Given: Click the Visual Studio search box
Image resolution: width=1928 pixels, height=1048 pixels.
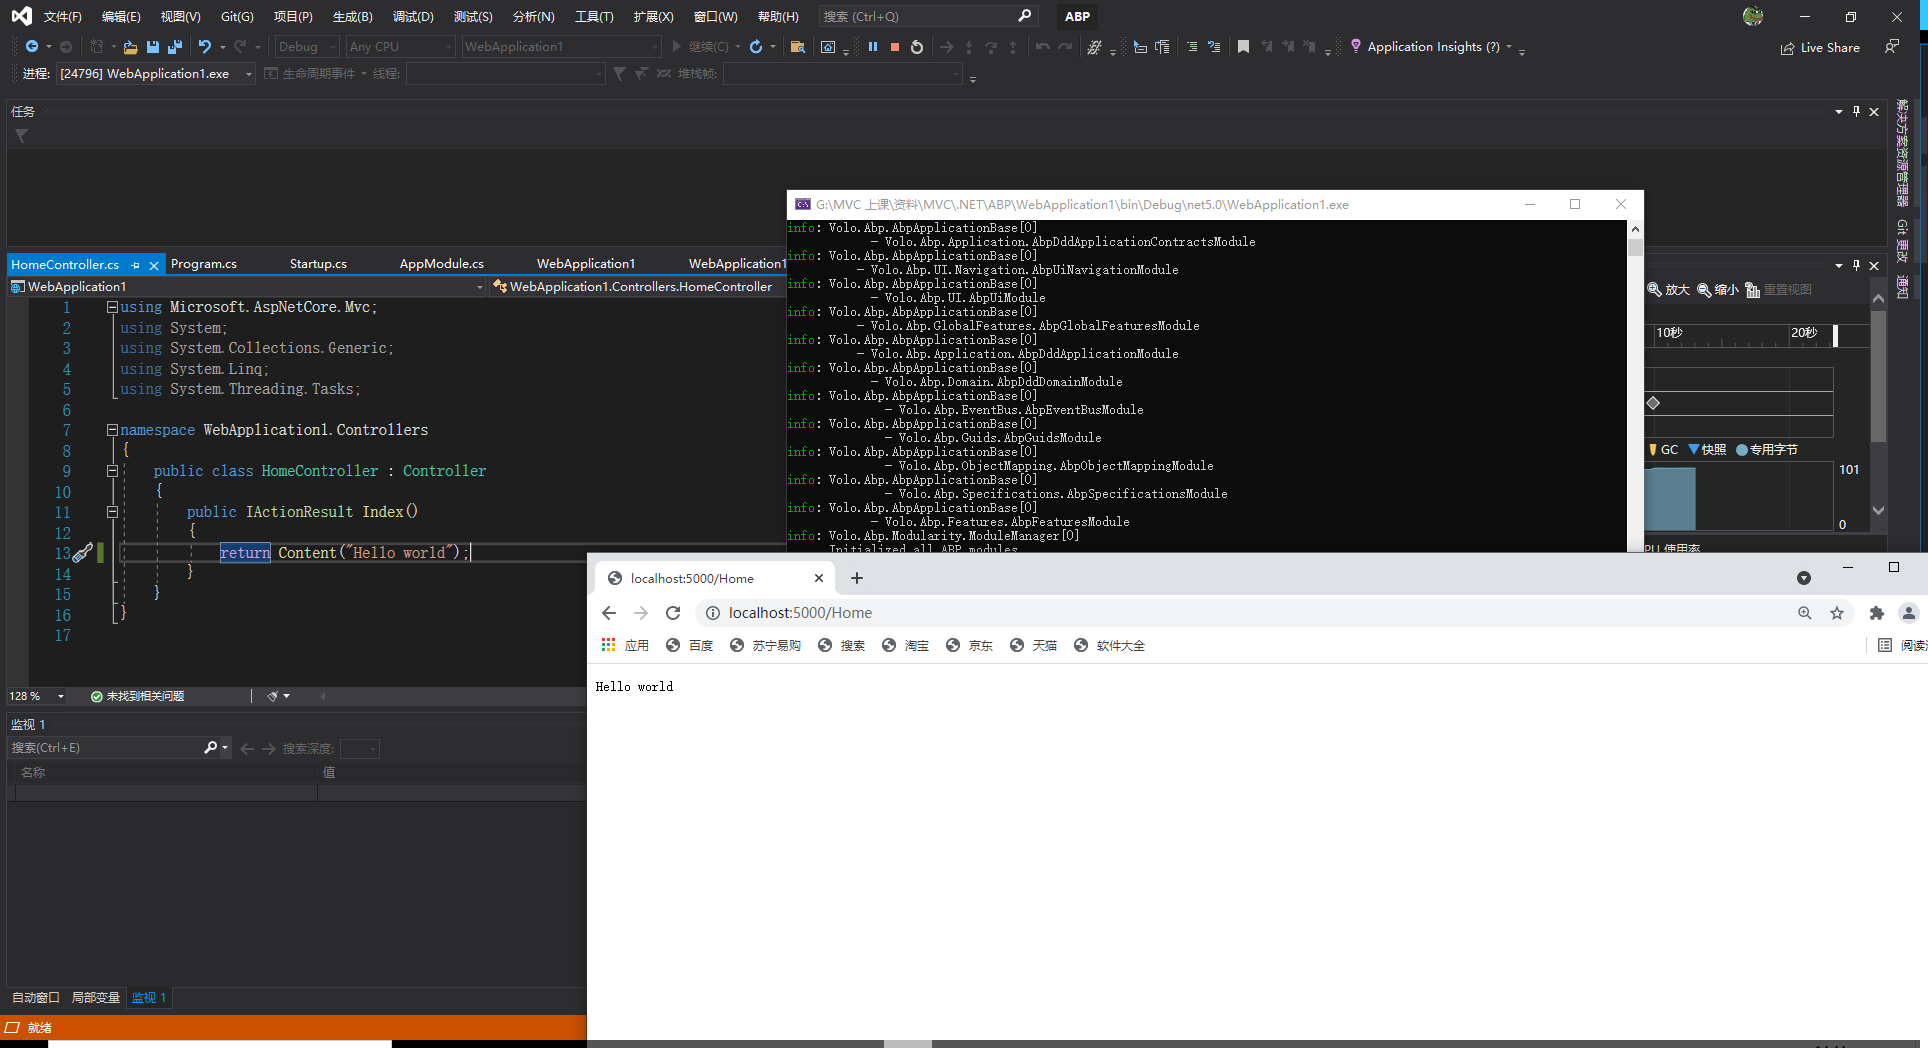Looking at the screenshot, I should (x=918, y=17).
